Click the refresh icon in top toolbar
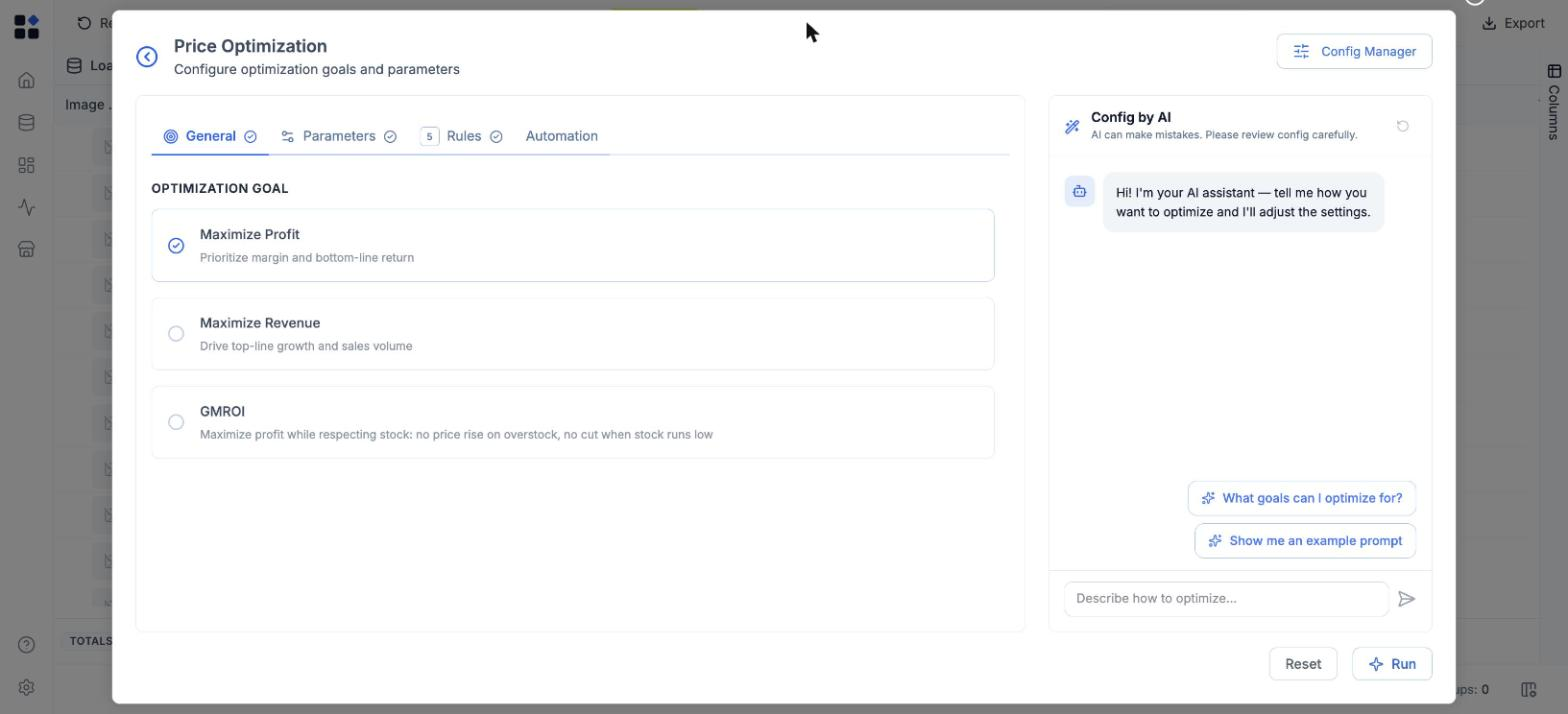The height and width of the screenshot is (714, 1568). [x=84, y=23]
